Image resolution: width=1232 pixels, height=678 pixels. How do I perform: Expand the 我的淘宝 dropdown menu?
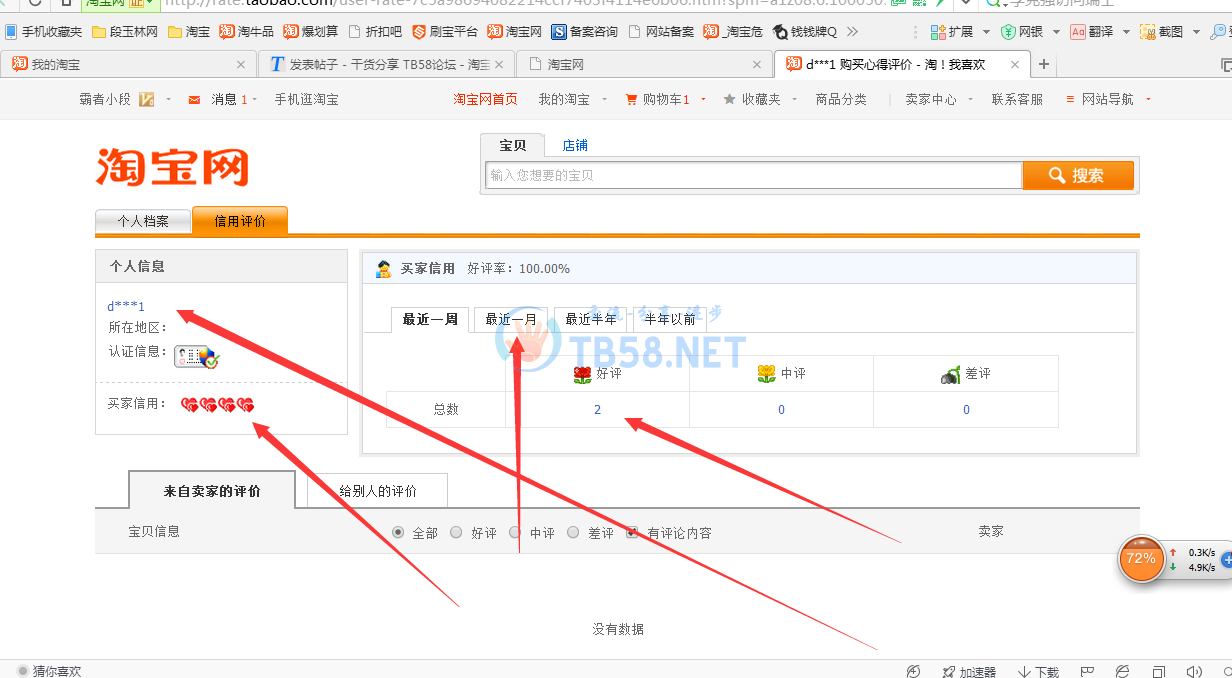(x=570, y=100)
